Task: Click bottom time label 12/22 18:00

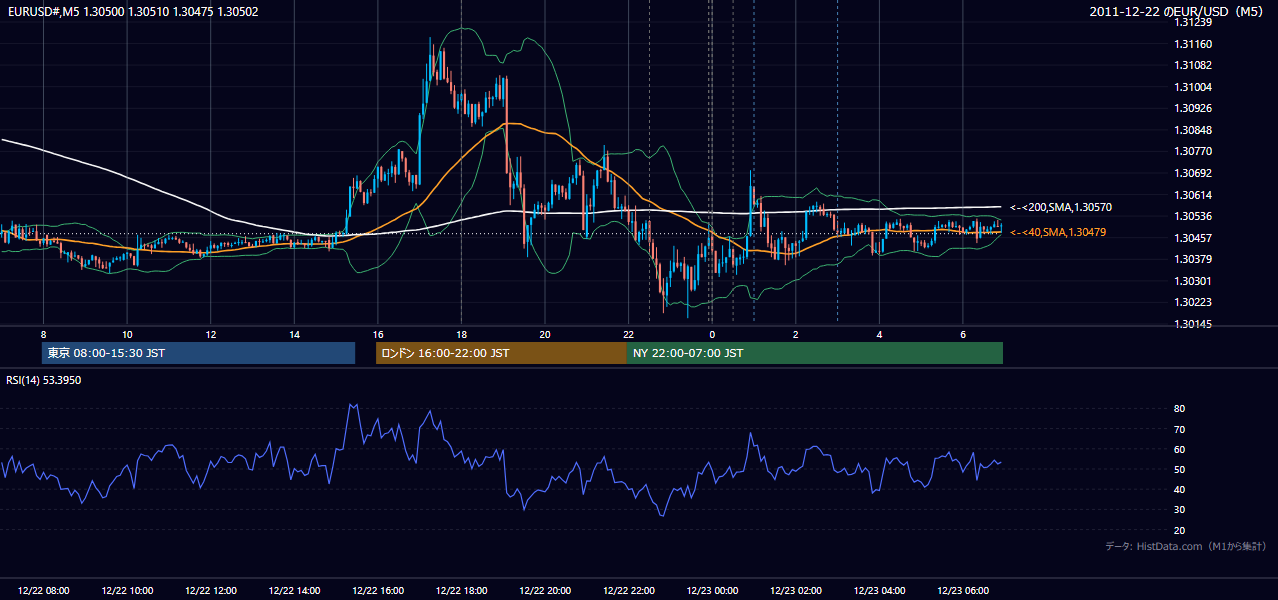Action: coord(461,591)
